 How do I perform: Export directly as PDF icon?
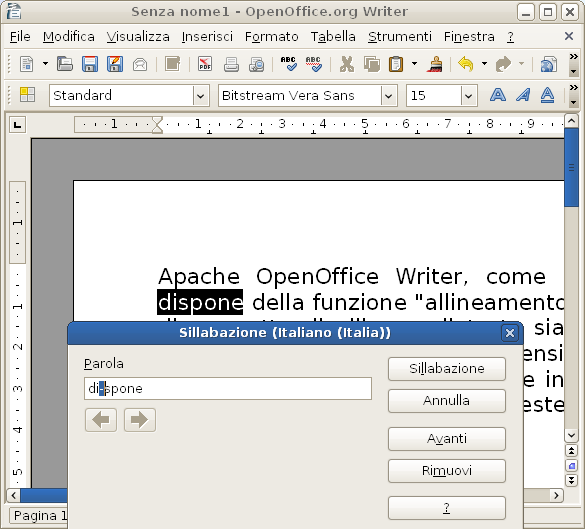pos(205,64)
